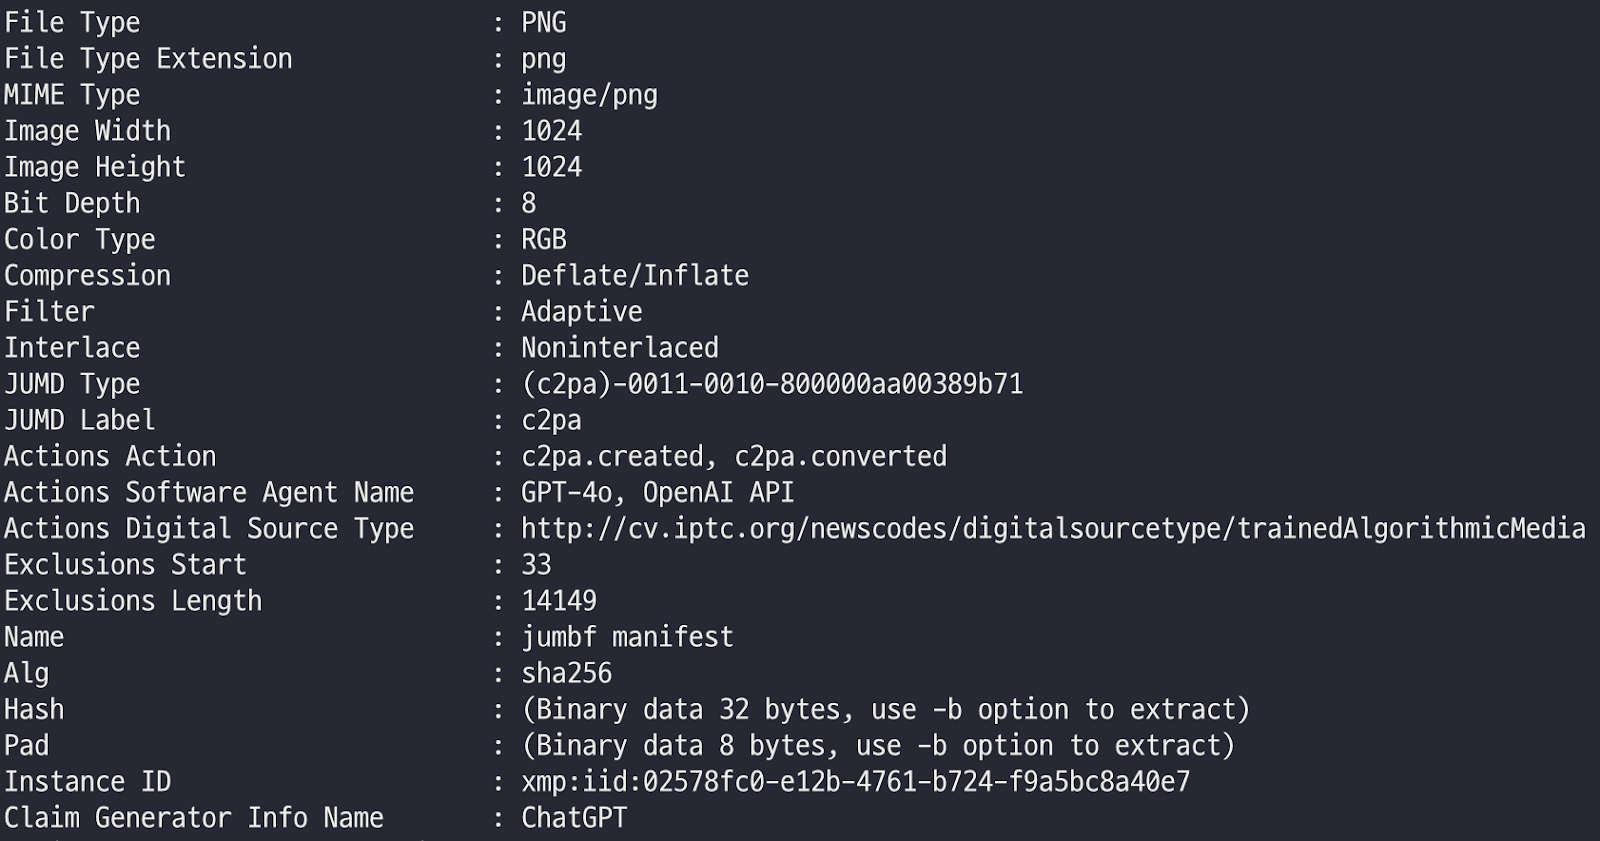
Task: Click the 'Noninterlaced' interlace value
Action: click(619, 347)
